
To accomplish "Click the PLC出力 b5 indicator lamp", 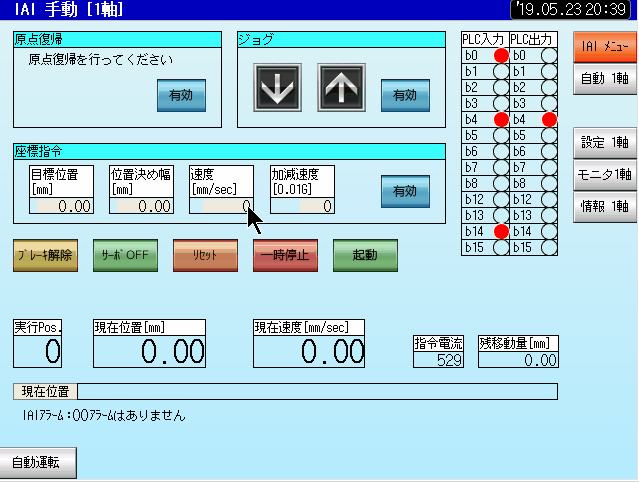I will click(x=549, y=135).
